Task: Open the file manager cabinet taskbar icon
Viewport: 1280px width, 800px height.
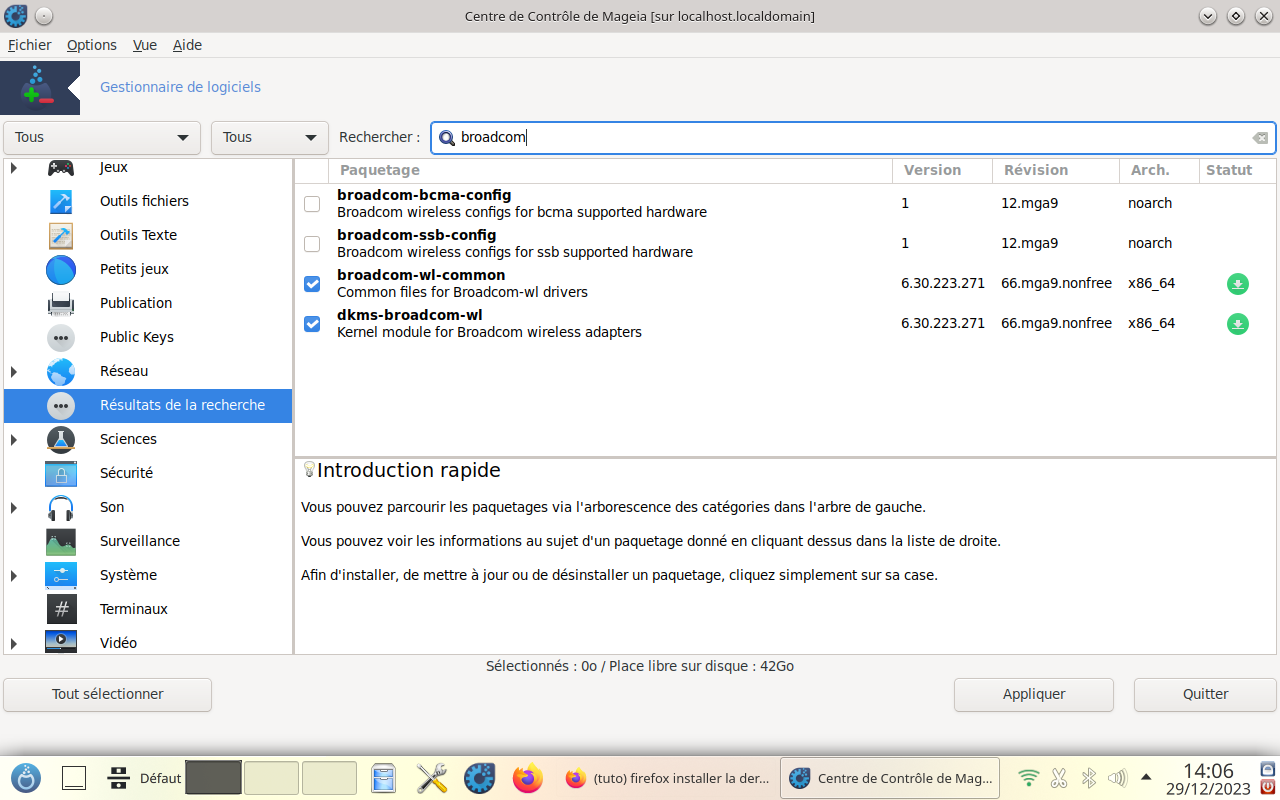Action: [x=384, y=778]
